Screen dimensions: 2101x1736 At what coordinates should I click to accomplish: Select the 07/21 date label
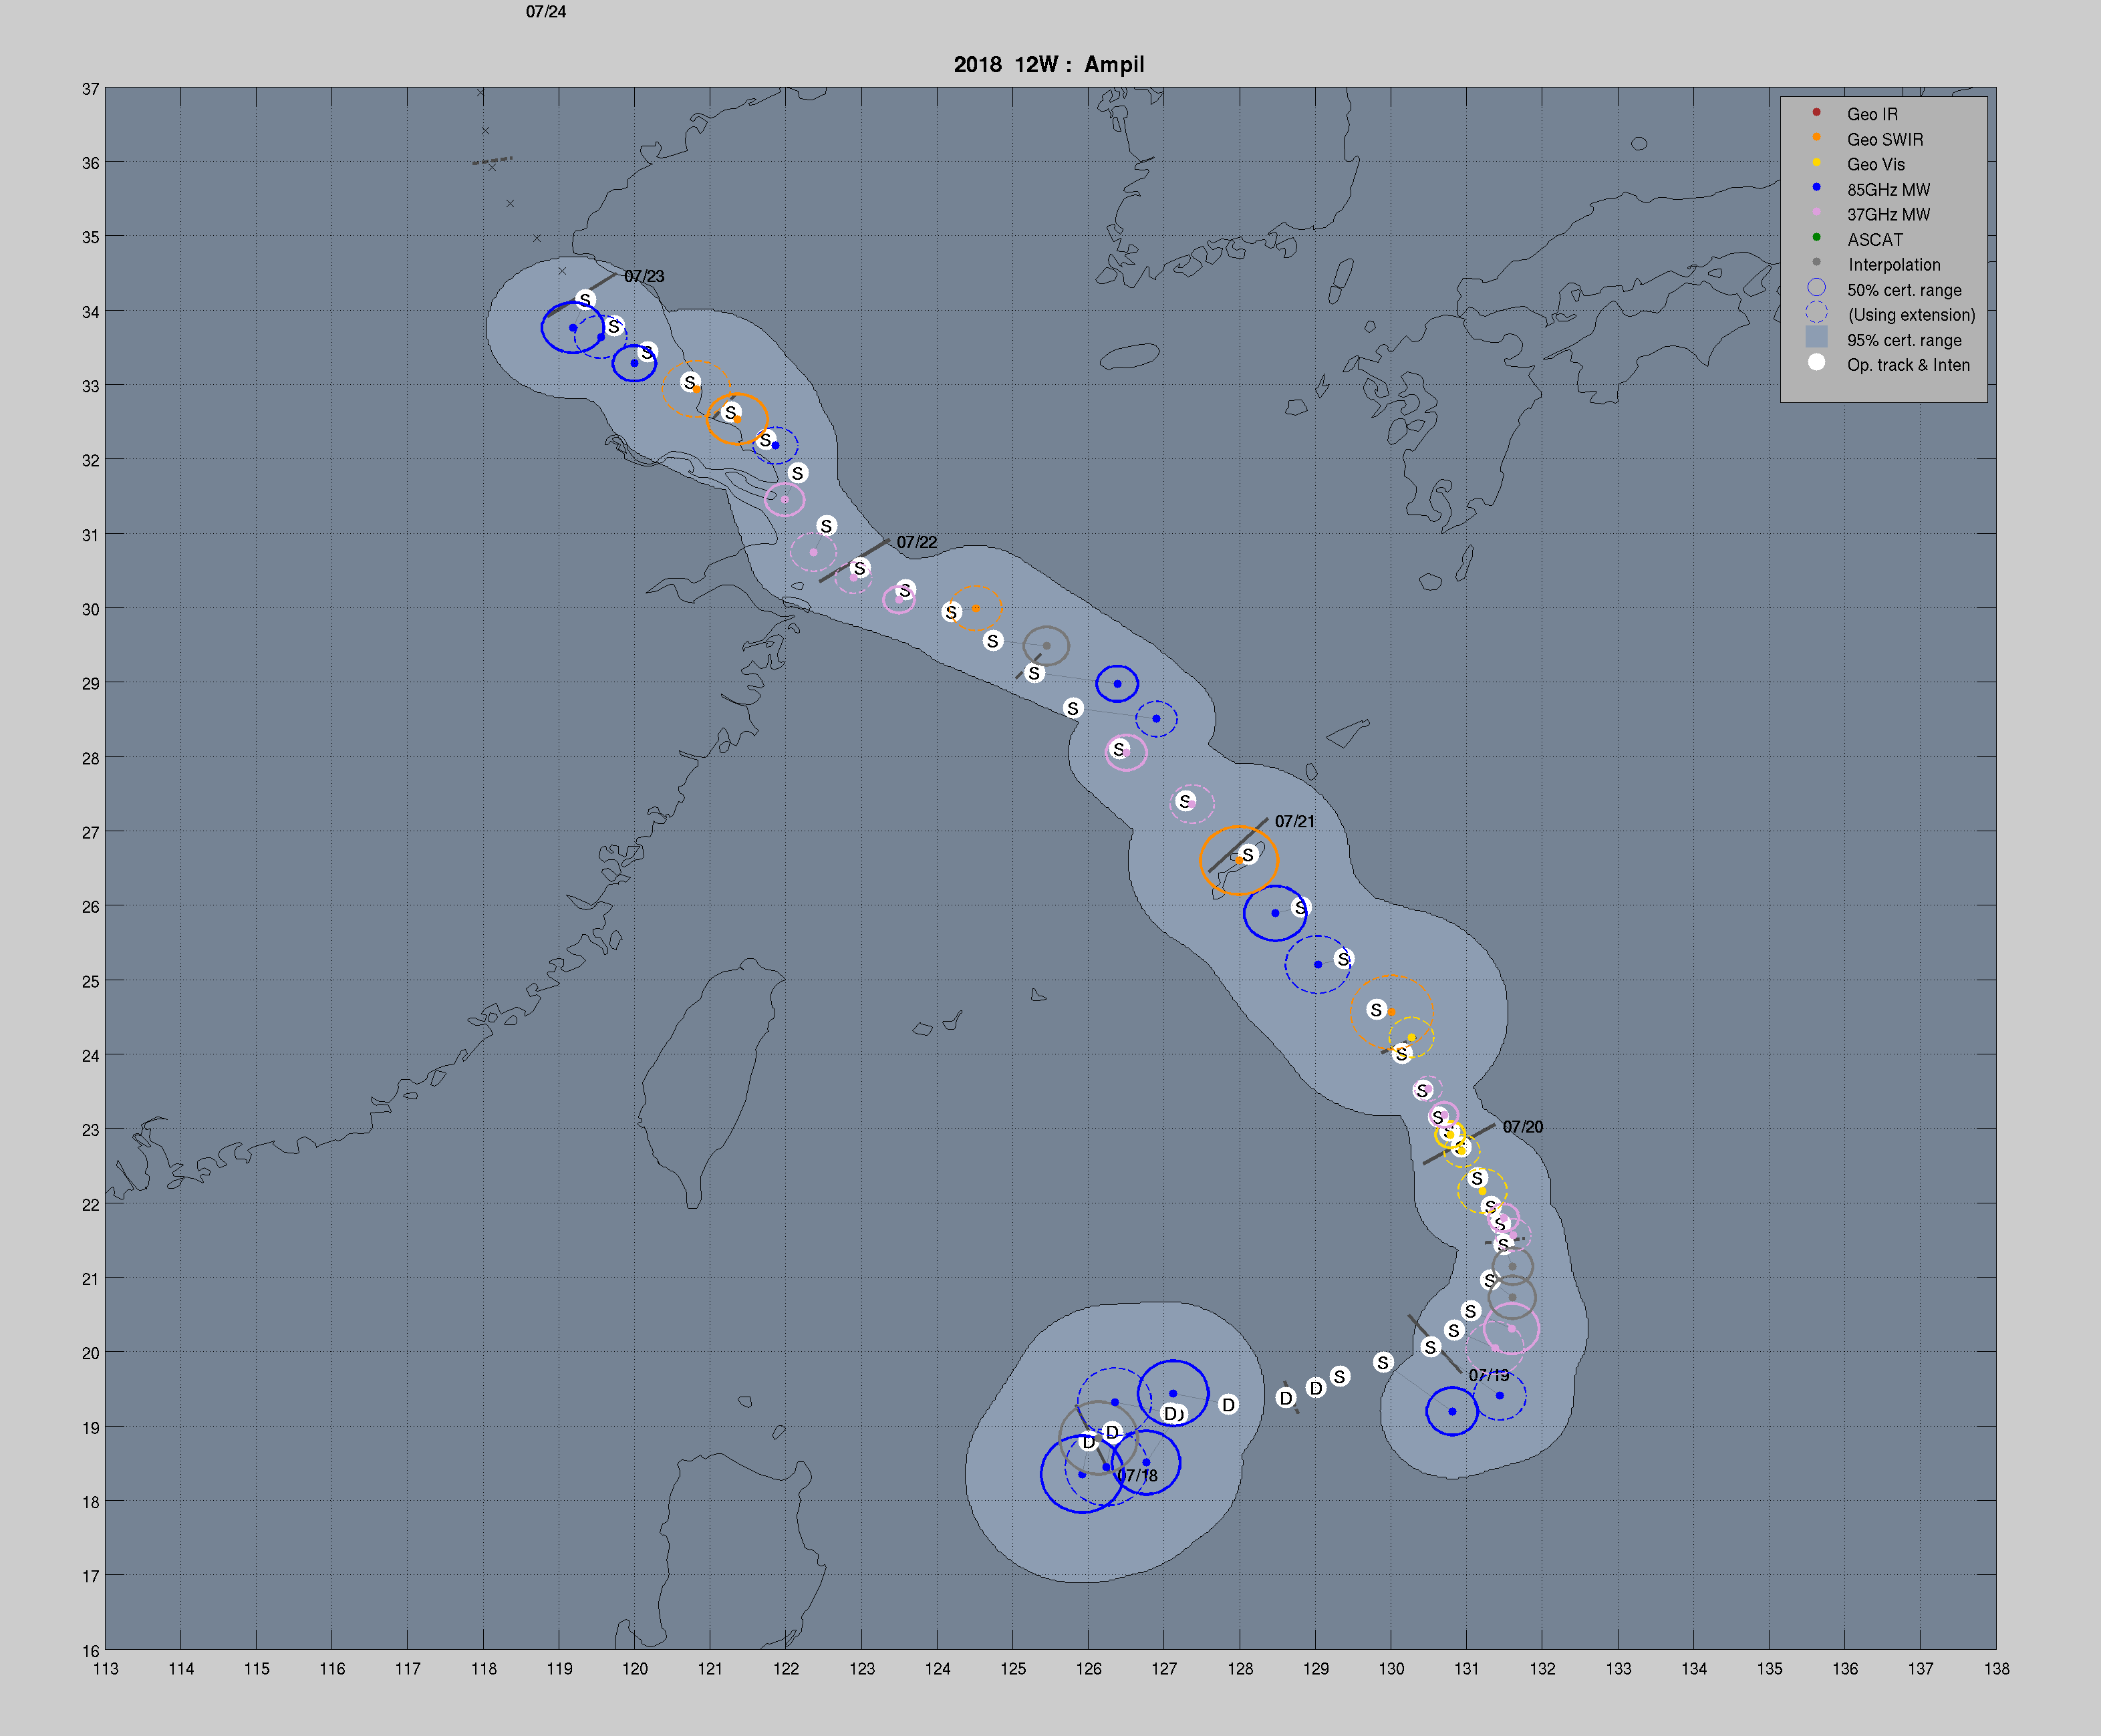tap(1294, 821)
